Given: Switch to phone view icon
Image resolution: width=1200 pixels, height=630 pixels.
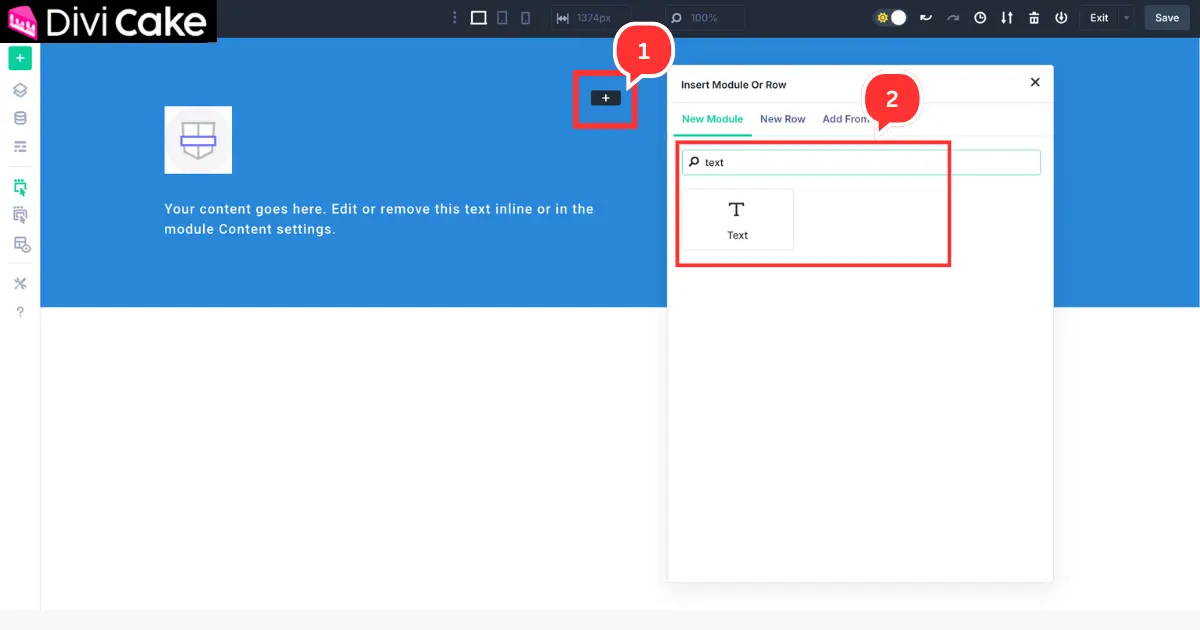Looking at the screenshot, I should click(x=525, y=18).
